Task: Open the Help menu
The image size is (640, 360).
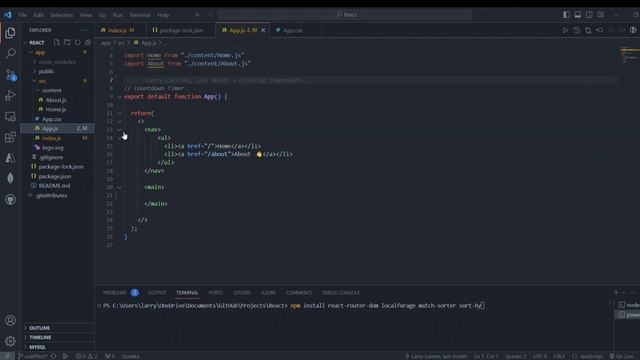Action: coord(163,15)
